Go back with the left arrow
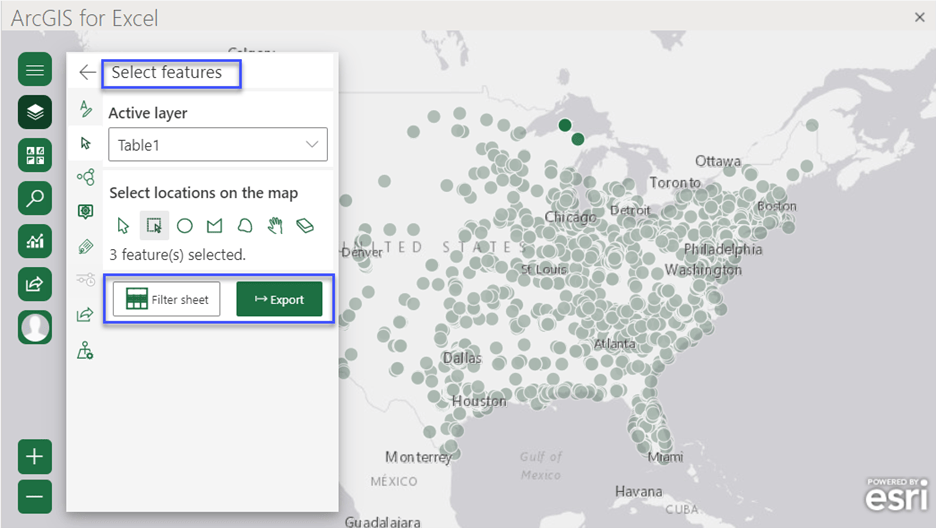Screen dimensions: 936x528 click(87, 72)
